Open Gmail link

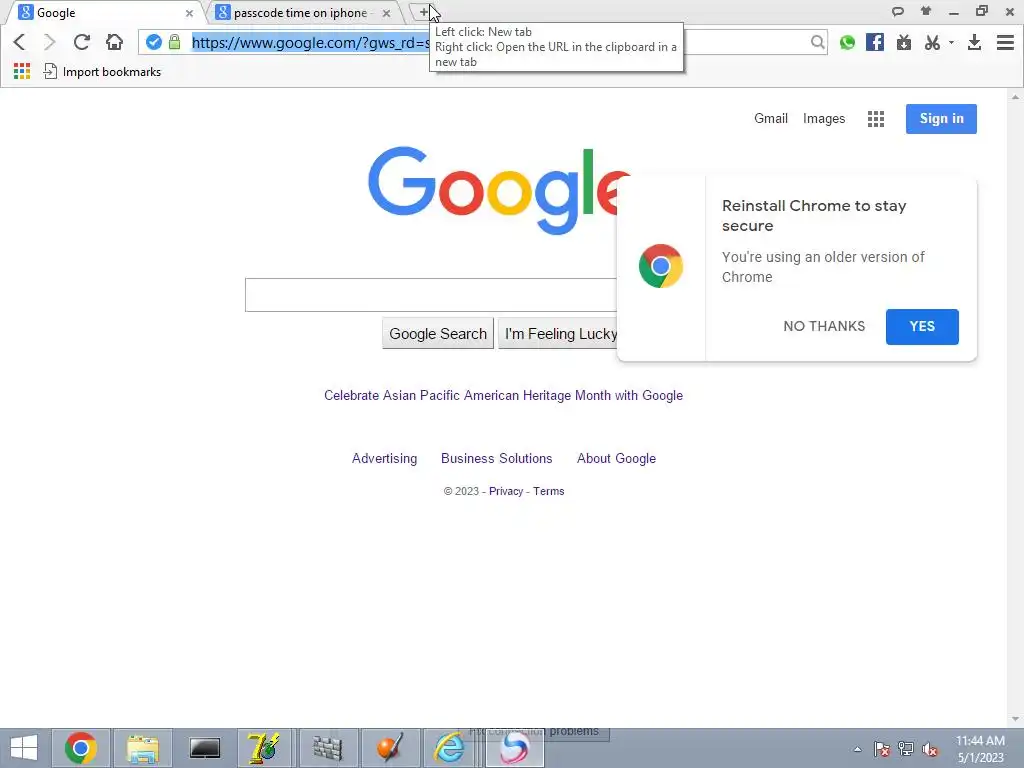(x=771, y=118)
